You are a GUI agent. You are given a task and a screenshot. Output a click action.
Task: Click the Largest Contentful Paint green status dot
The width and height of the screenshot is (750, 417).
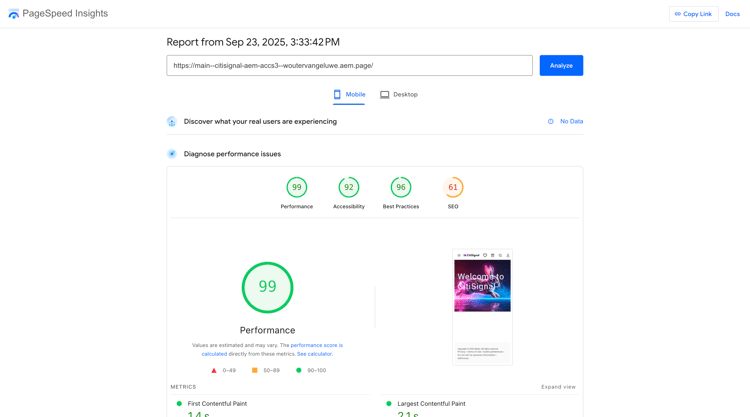[x=389, y=404]
